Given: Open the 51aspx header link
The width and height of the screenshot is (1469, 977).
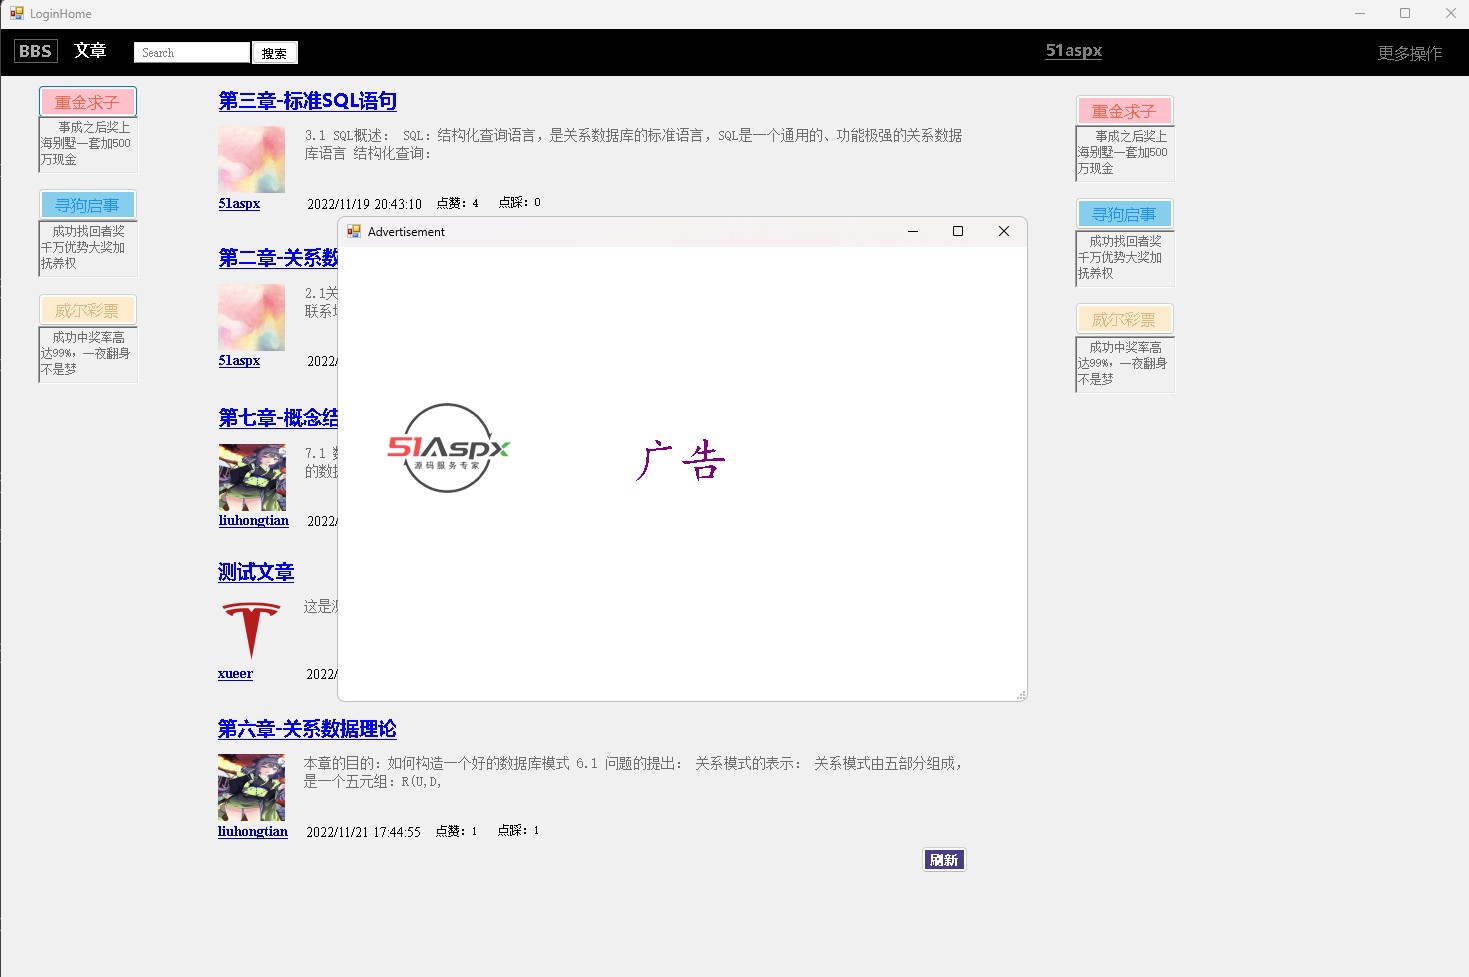Looking at the screenshot, I should point(1074,51).
